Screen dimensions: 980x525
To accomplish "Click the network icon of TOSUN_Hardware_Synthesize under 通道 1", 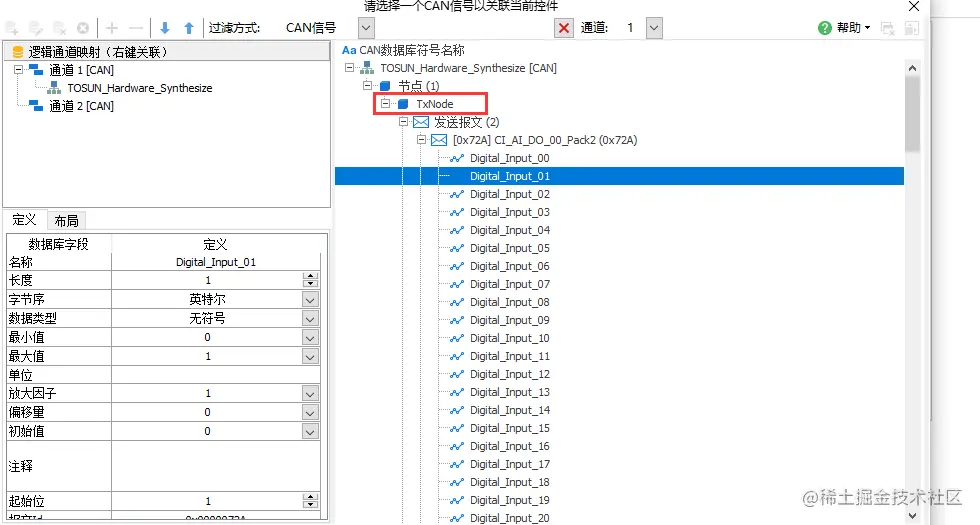I will coord(54,88).
